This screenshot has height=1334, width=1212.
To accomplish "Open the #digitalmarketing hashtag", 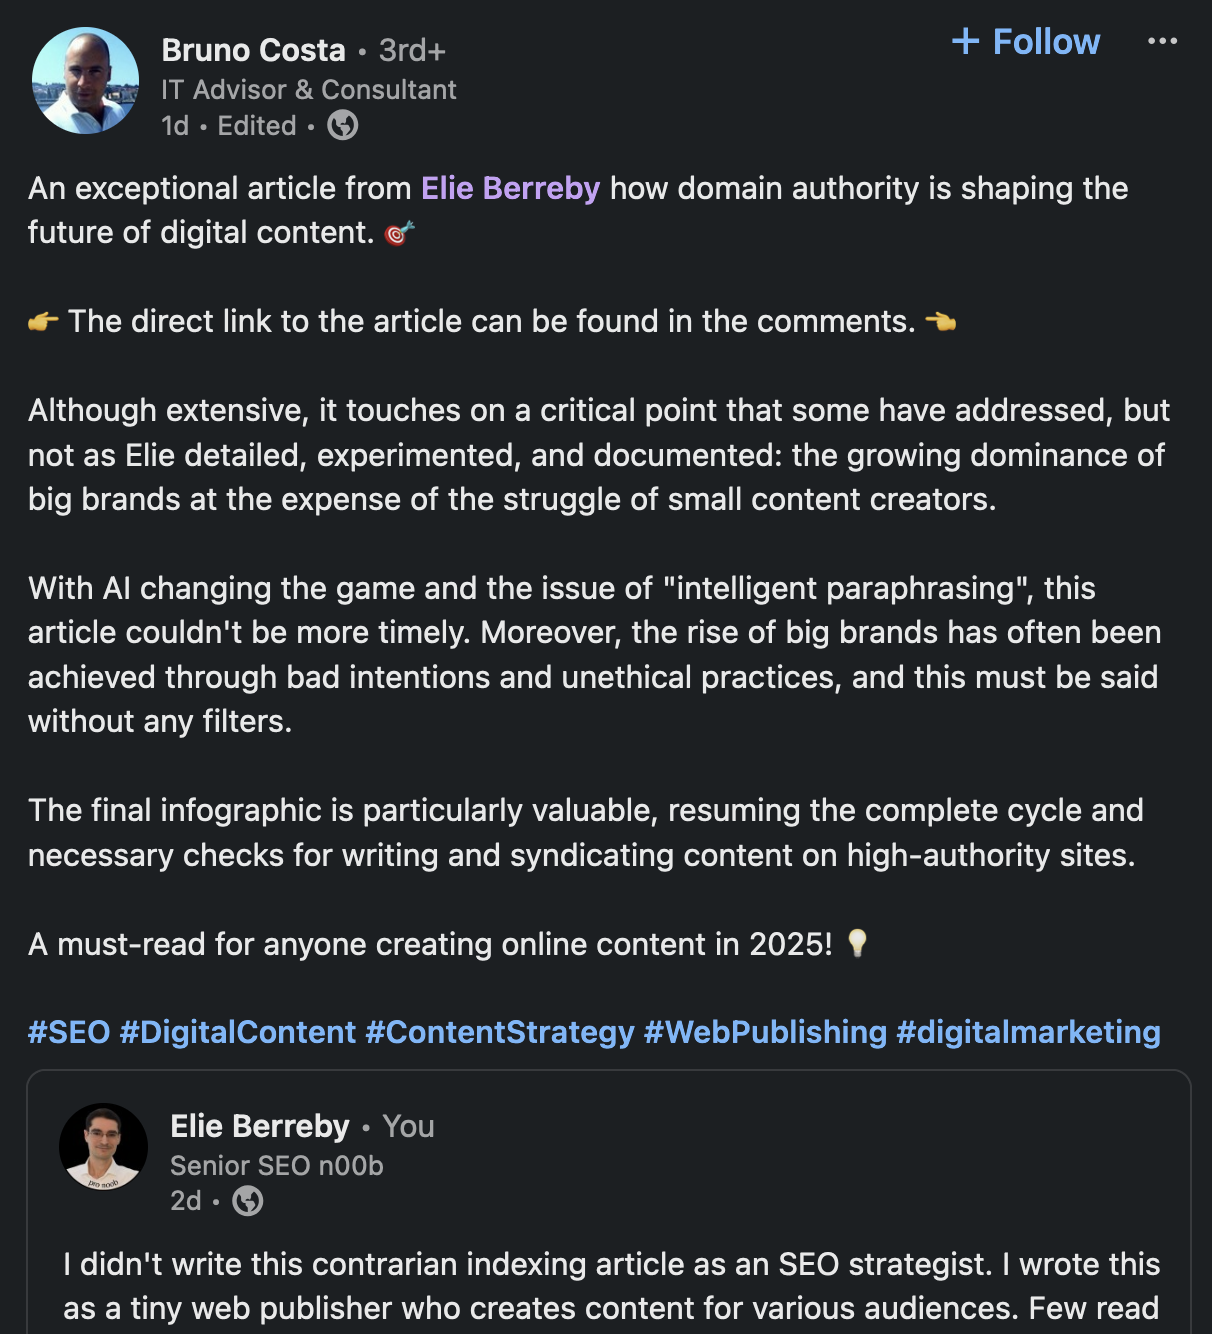I will point(1028,1032).
